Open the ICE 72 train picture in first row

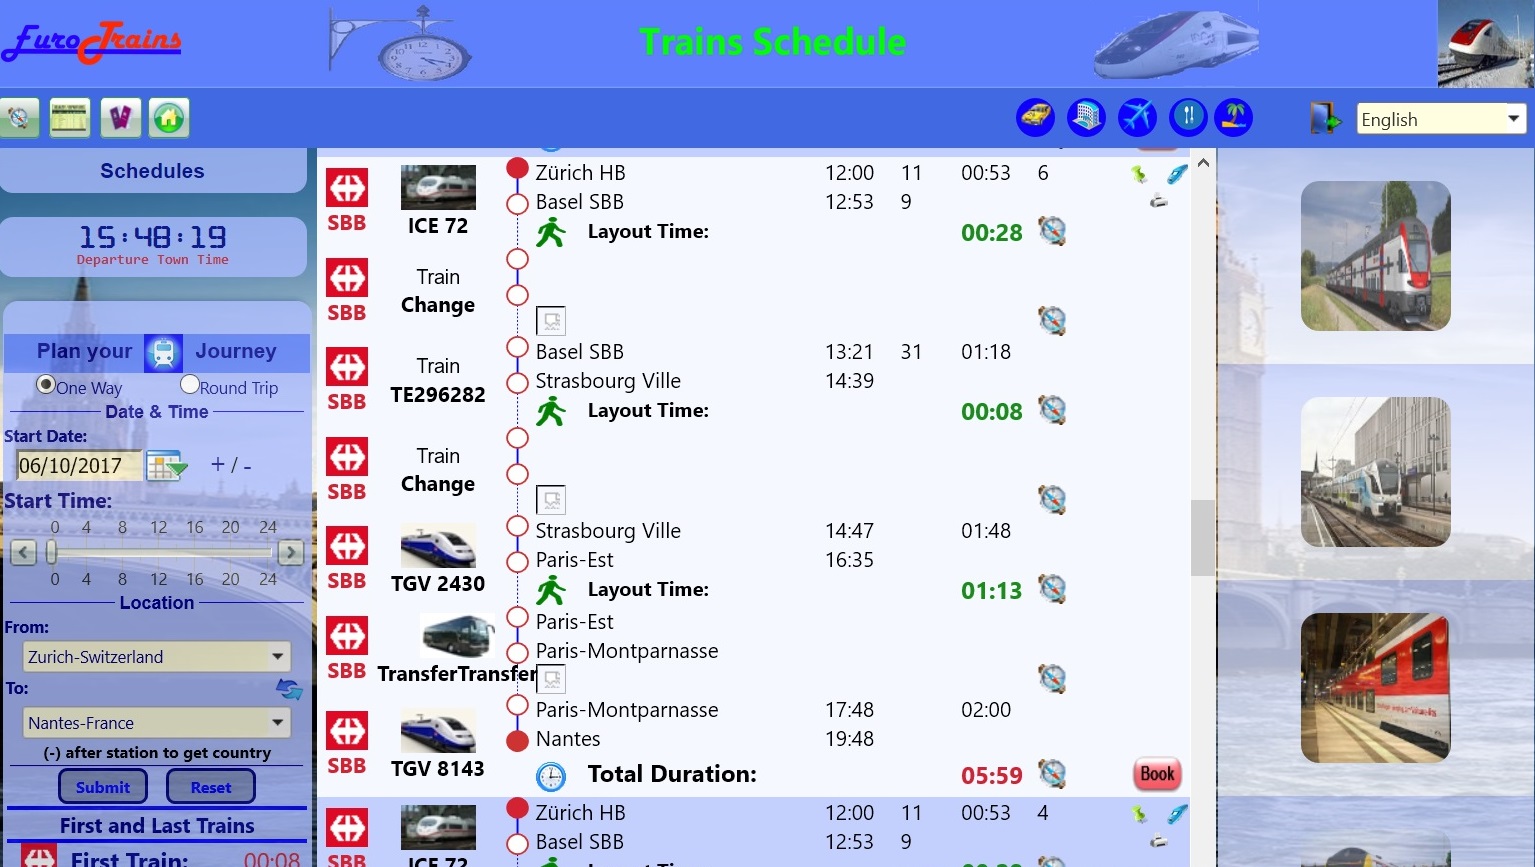coord(438,187)
